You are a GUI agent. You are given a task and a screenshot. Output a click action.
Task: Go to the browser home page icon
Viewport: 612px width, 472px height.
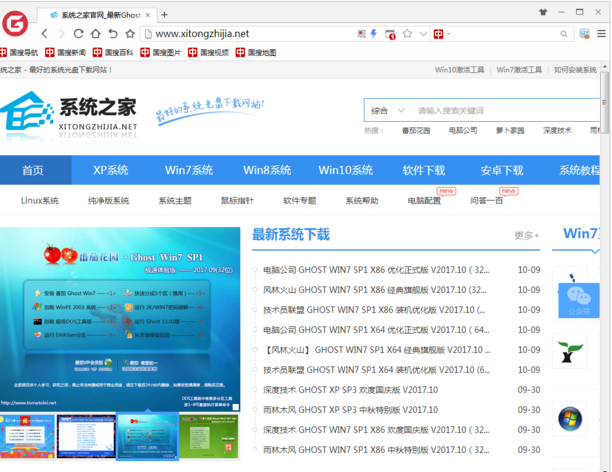[x=96, y=34]
